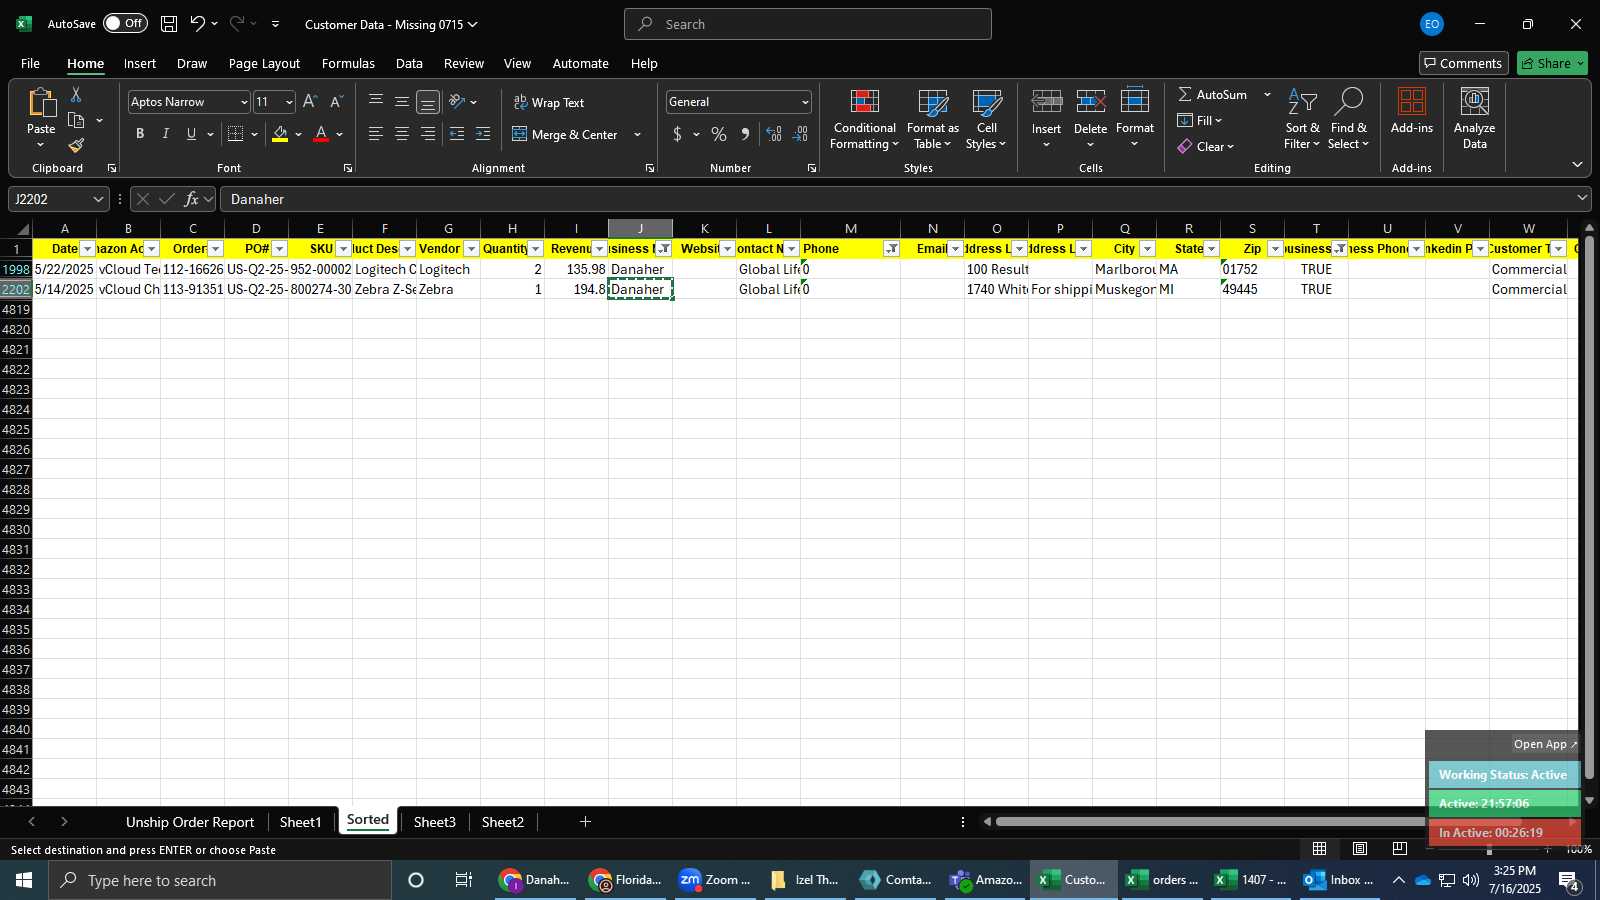The image size is (1600, 900).
Task: Open the Vendor column filter dropdown
Action: (x=471, y=249)
